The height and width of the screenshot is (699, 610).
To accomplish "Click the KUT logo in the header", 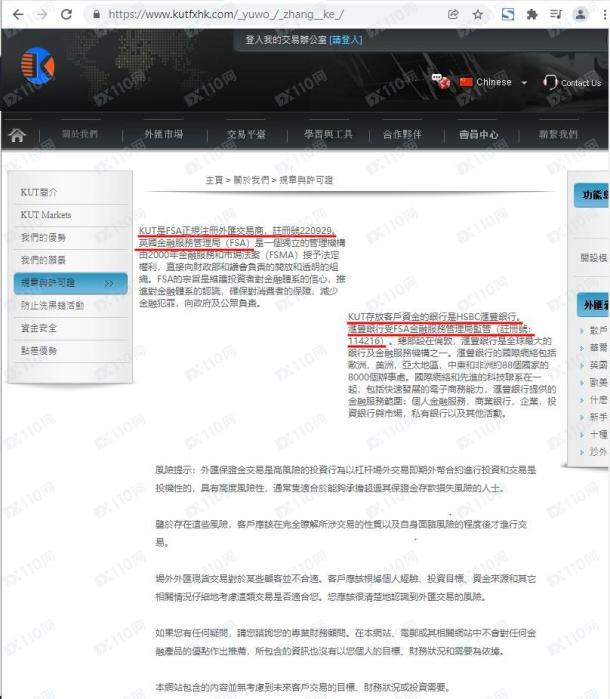I will click(38, 66).
